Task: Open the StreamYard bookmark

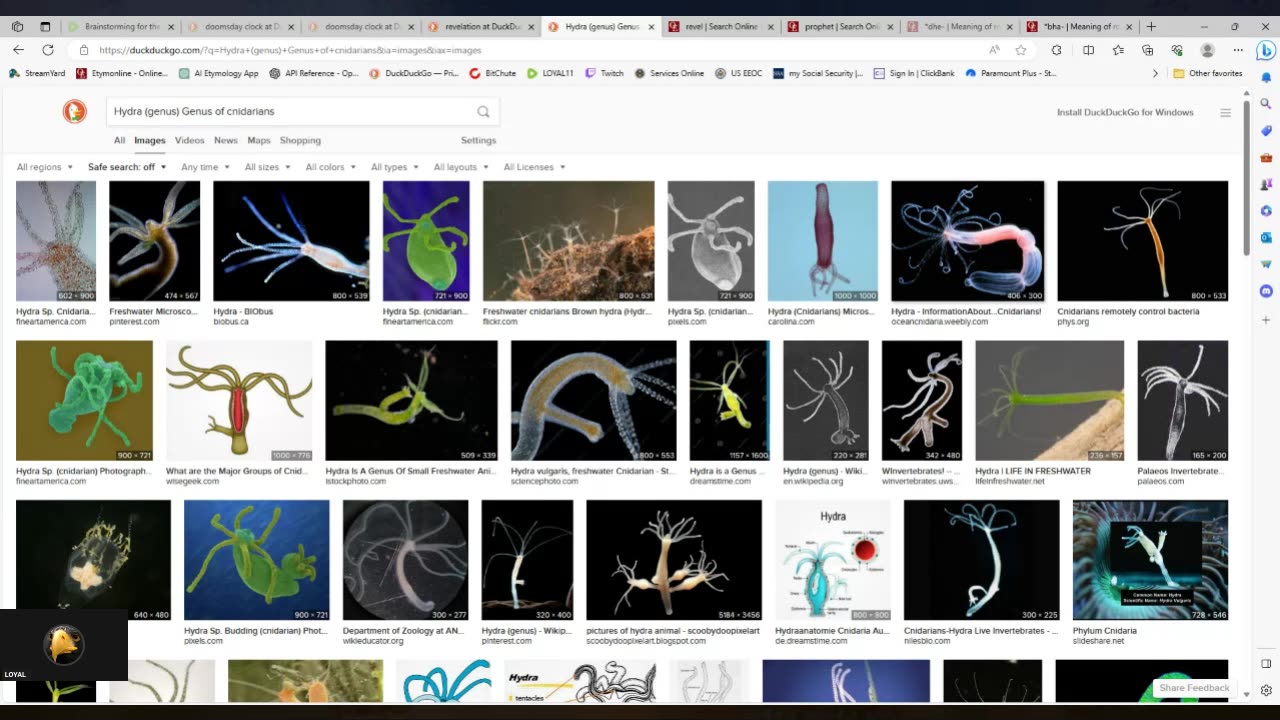Action: [36, 73]
